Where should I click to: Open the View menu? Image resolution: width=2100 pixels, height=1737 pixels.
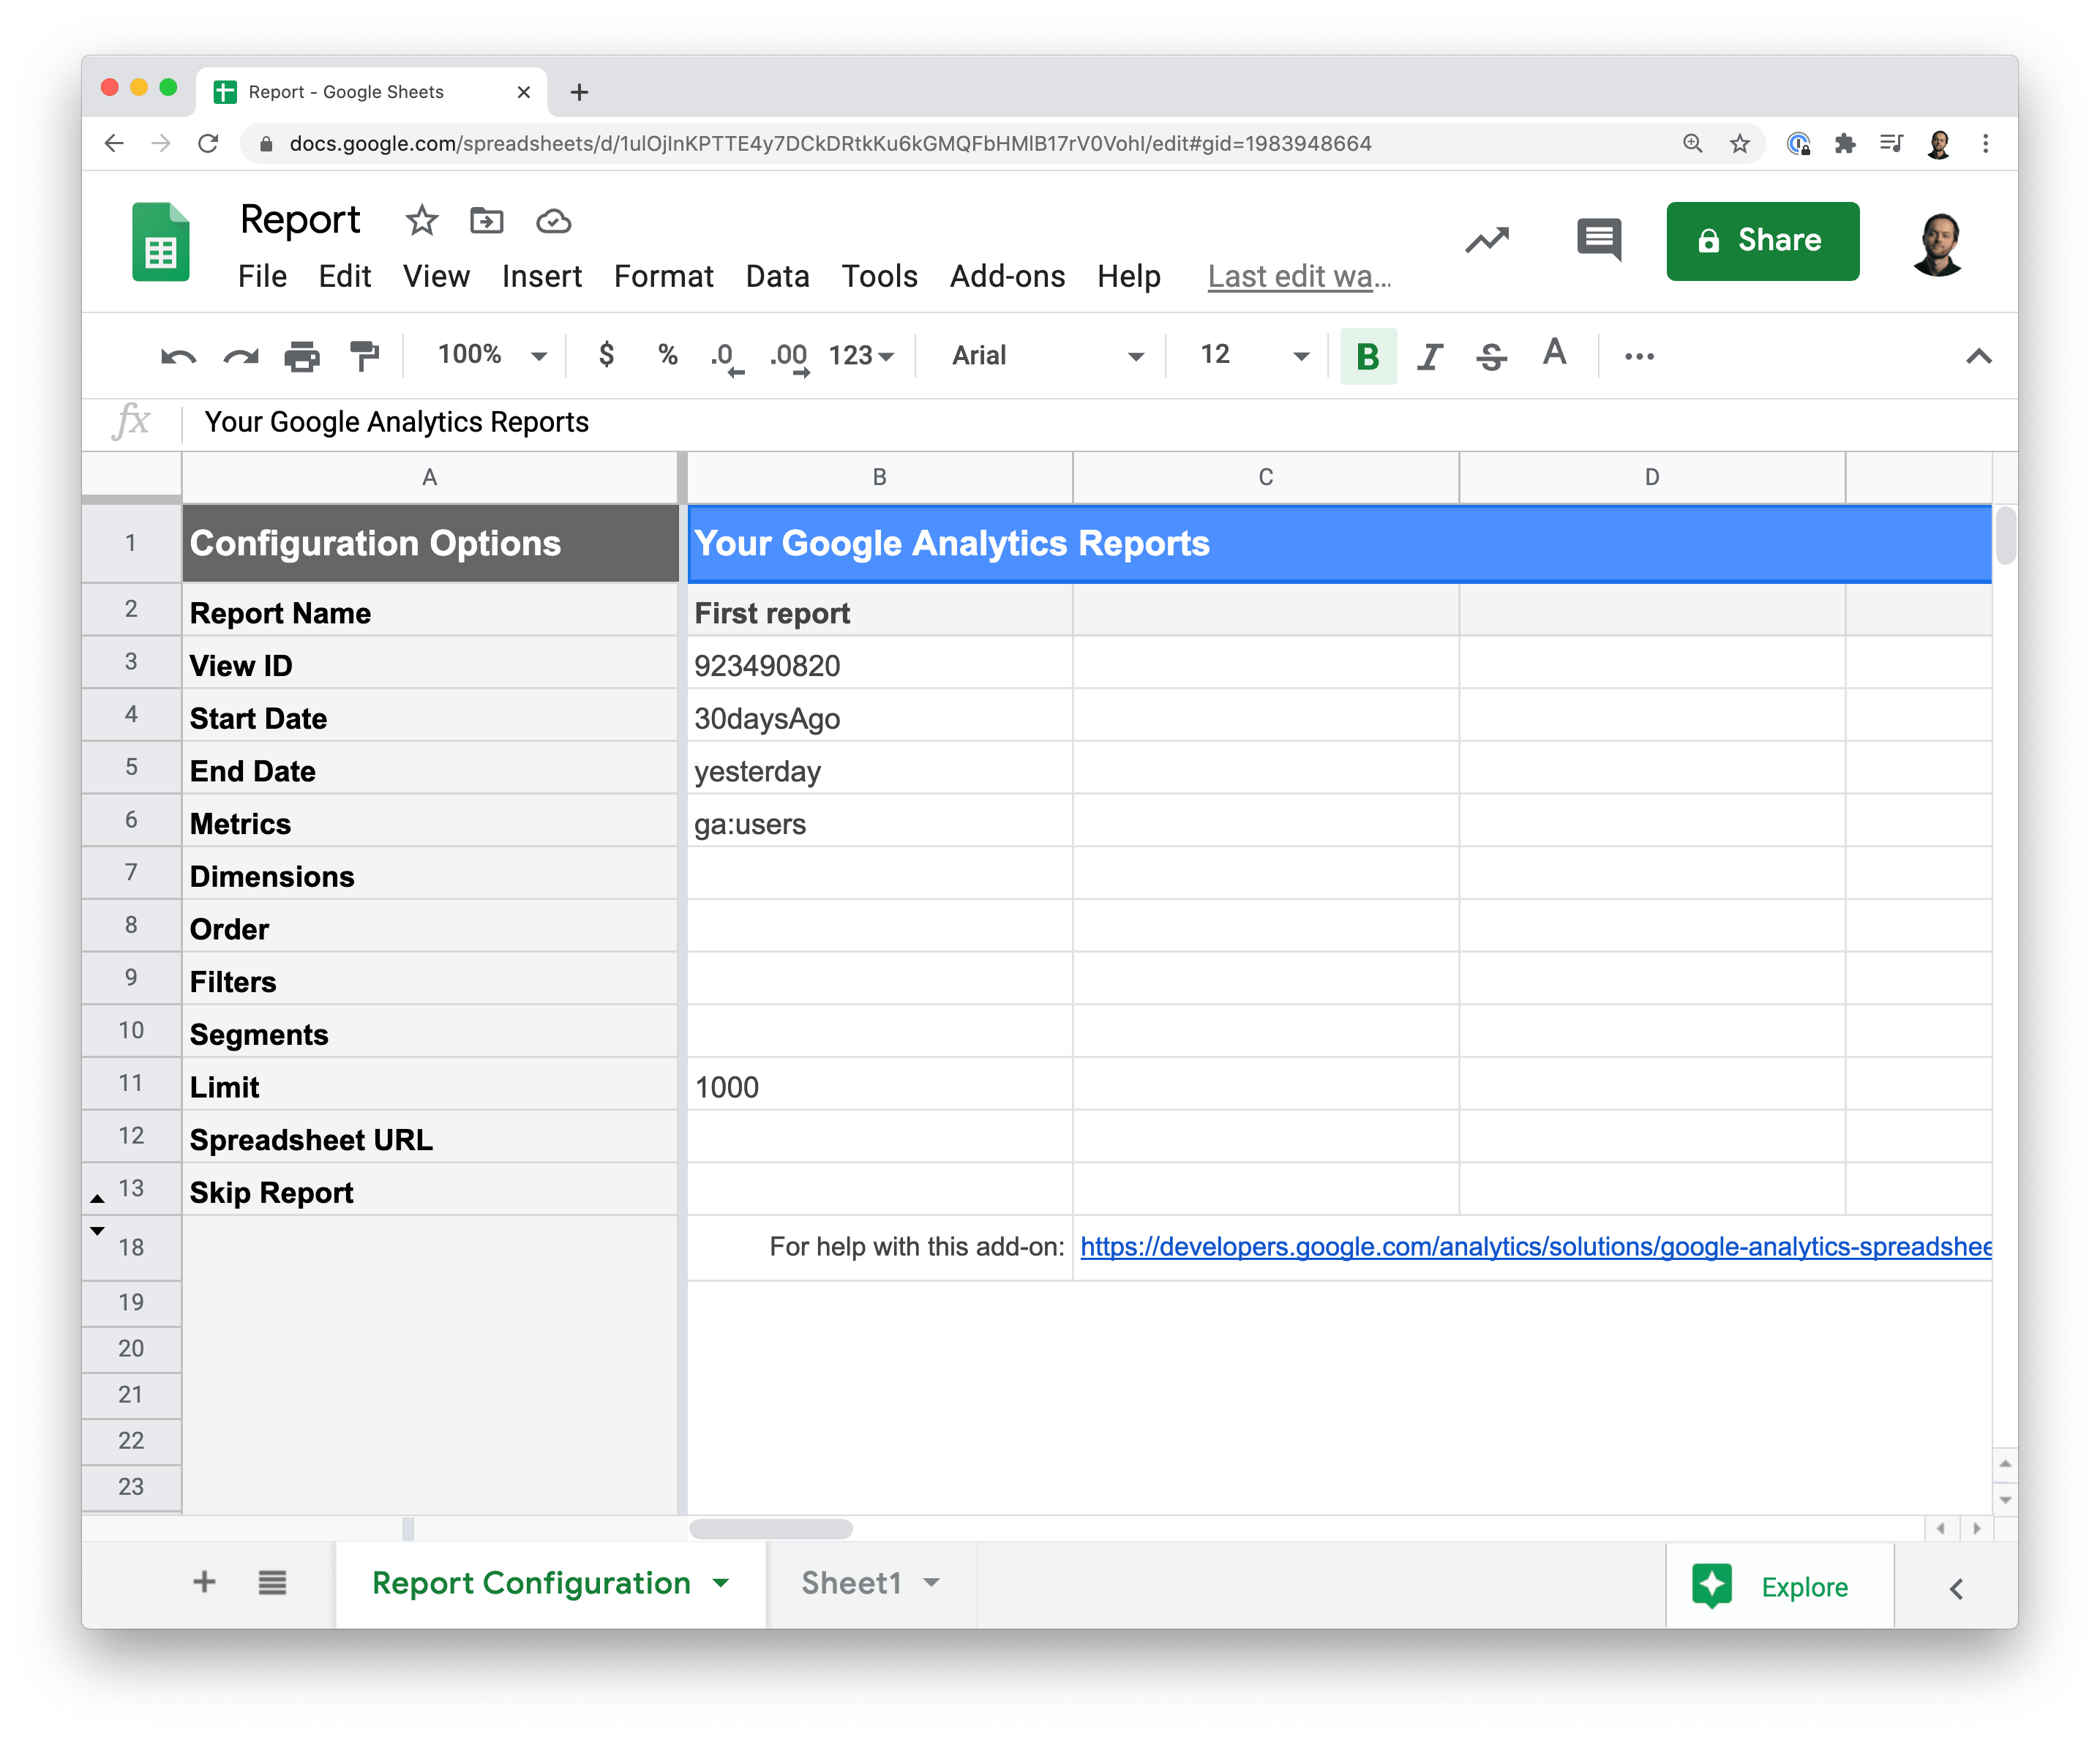(436, 276)
